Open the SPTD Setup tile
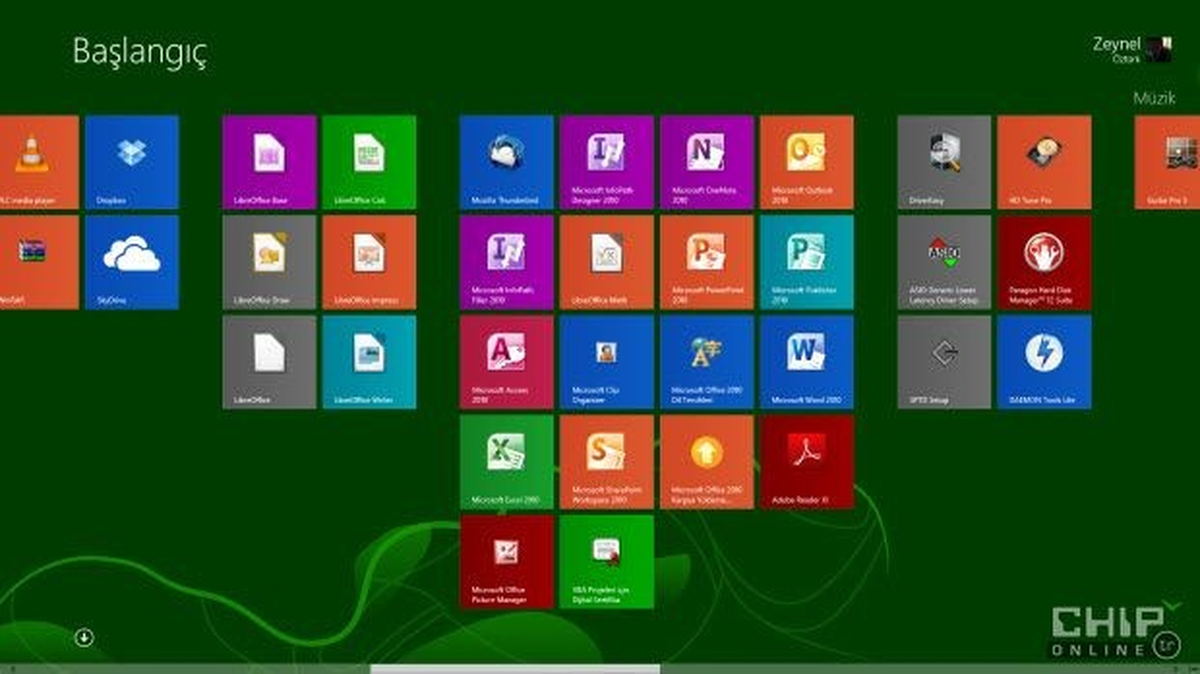This screenshot has width=1200, height=674. (x=944, y=362)
